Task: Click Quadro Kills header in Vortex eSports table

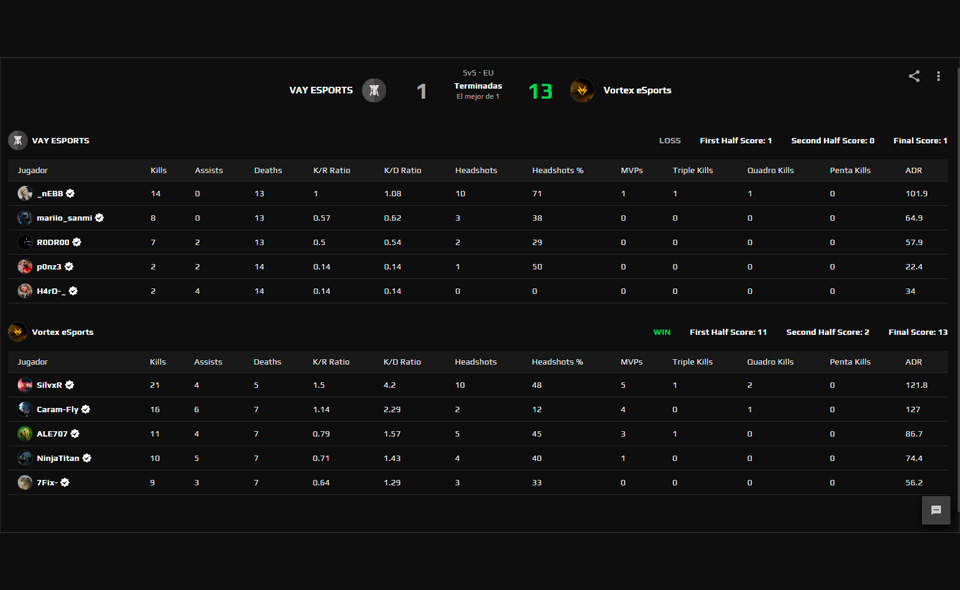Action: [x=770, y=362]
